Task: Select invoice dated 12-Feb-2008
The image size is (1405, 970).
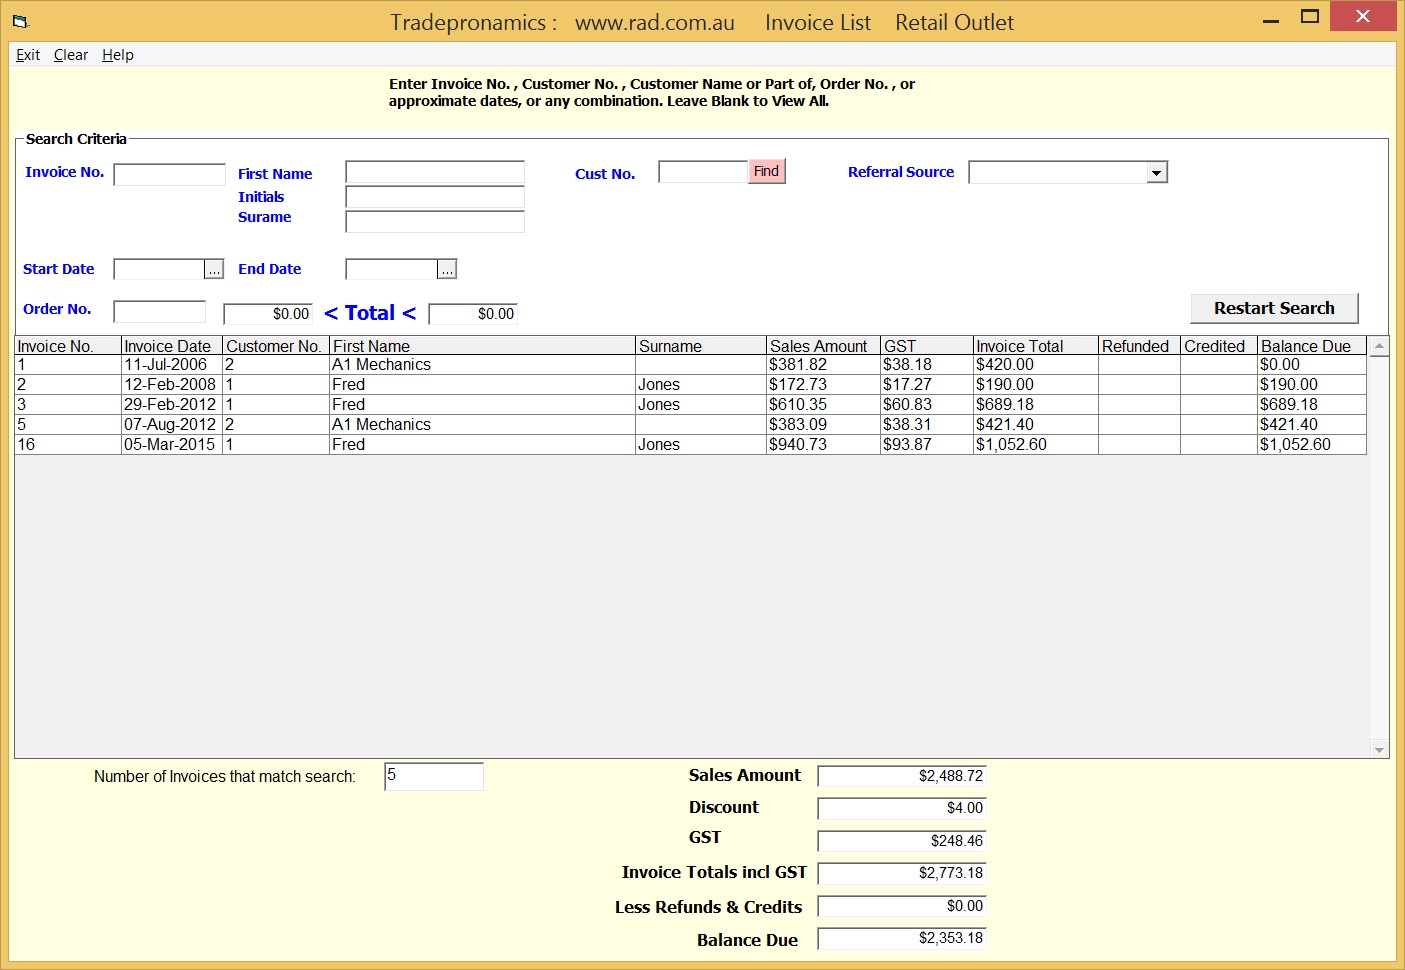Action: 691,385
